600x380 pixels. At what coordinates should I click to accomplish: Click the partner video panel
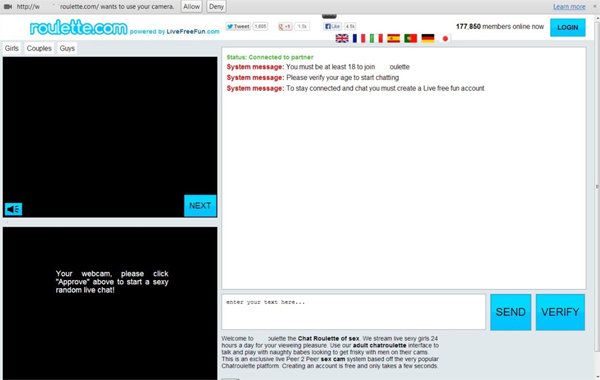(110, 137)
